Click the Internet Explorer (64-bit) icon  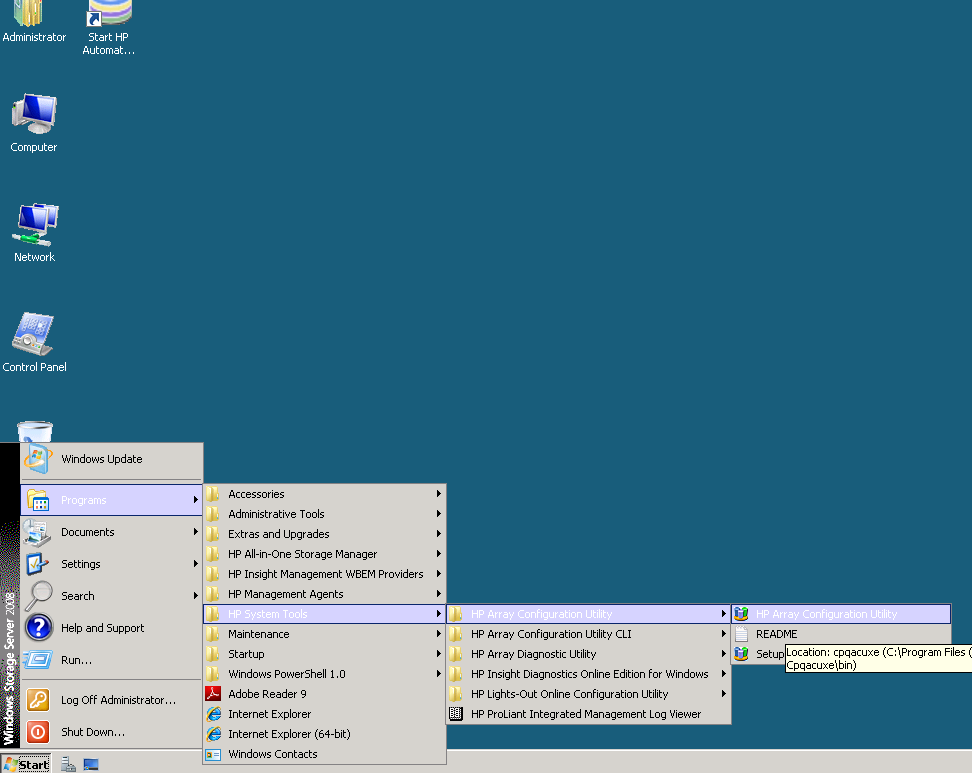pyautogui.click(x=213, y=734)
